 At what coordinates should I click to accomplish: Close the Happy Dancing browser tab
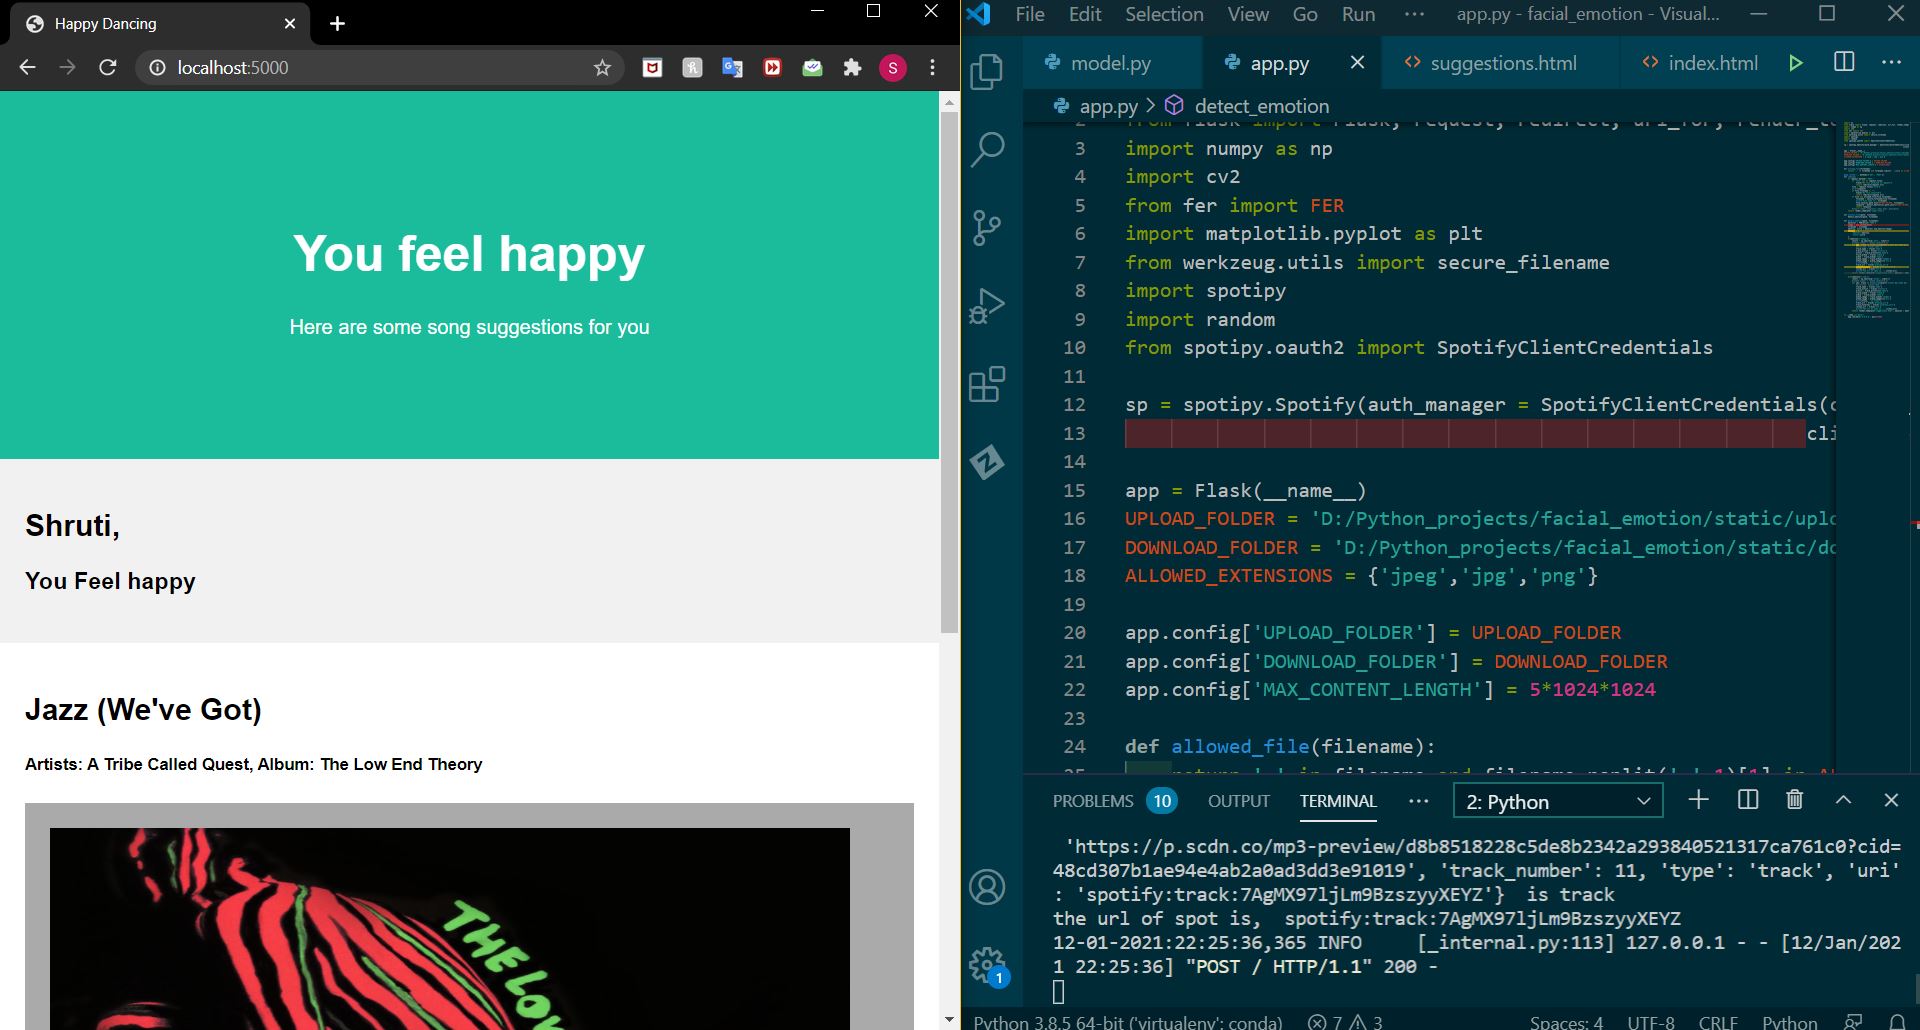tap(290, 23)
